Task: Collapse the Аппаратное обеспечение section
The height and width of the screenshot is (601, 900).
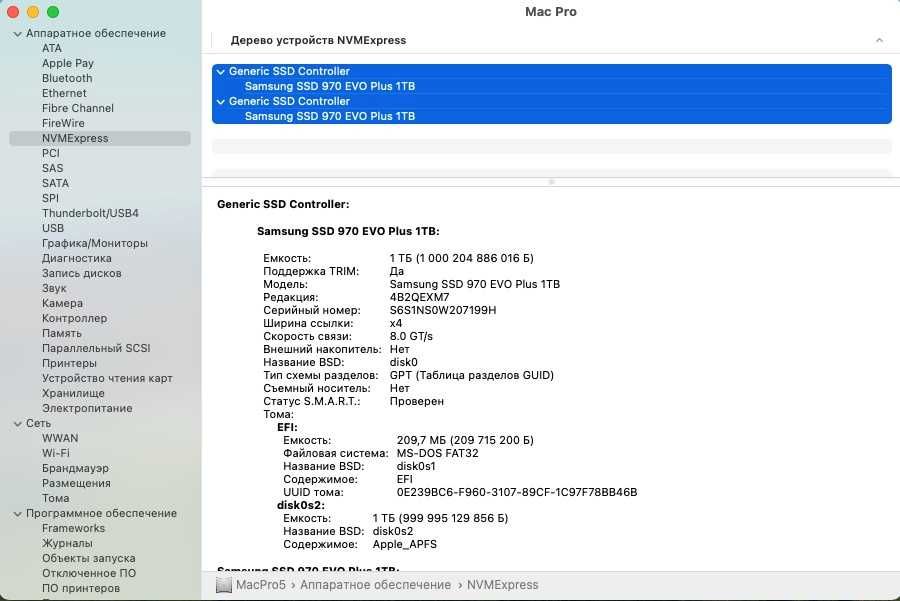Action: 17,34
